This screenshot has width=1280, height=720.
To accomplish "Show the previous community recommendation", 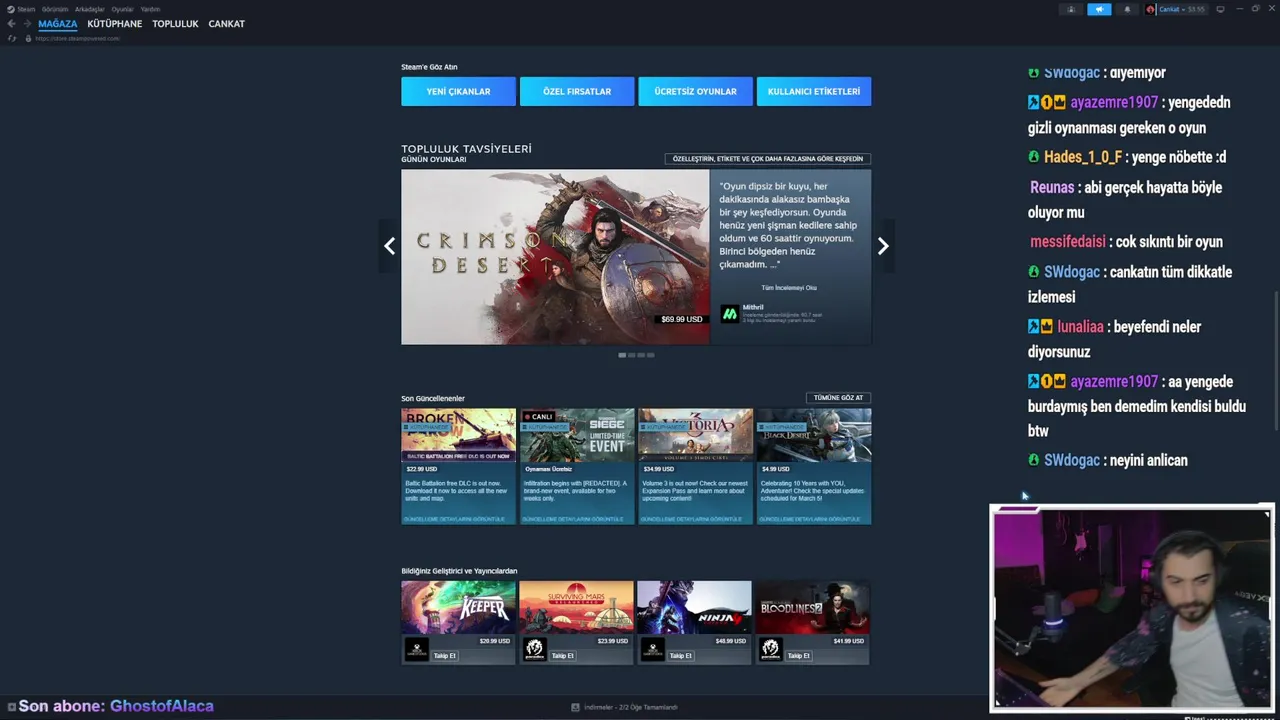I will point(389,246).
